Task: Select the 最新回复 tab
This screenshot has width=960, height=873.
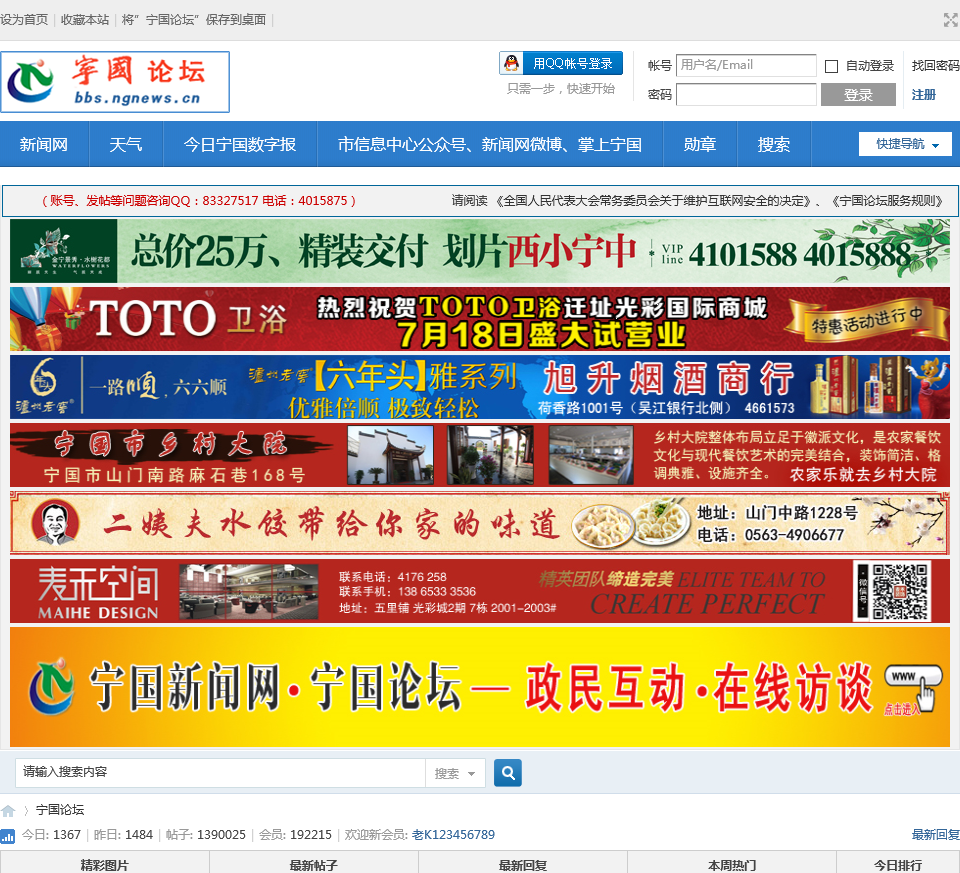Action: point(522,864)
